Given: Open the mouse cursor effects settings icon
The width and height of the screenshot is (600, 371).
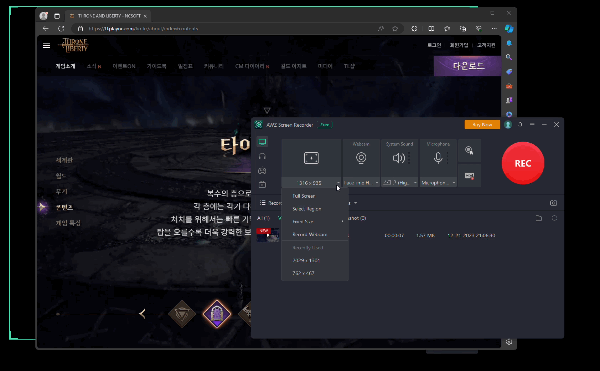Looking at the screenshot, I should pyautogui.click(x=469, y=150).
